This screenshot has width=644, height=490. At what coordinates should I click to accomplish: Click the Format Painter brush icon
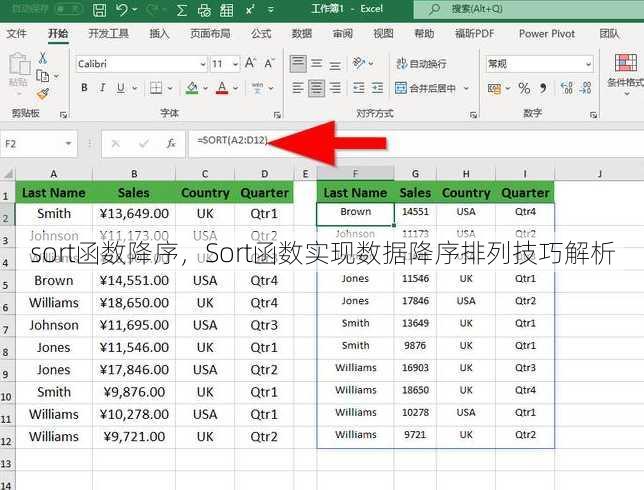click(43, 94)
